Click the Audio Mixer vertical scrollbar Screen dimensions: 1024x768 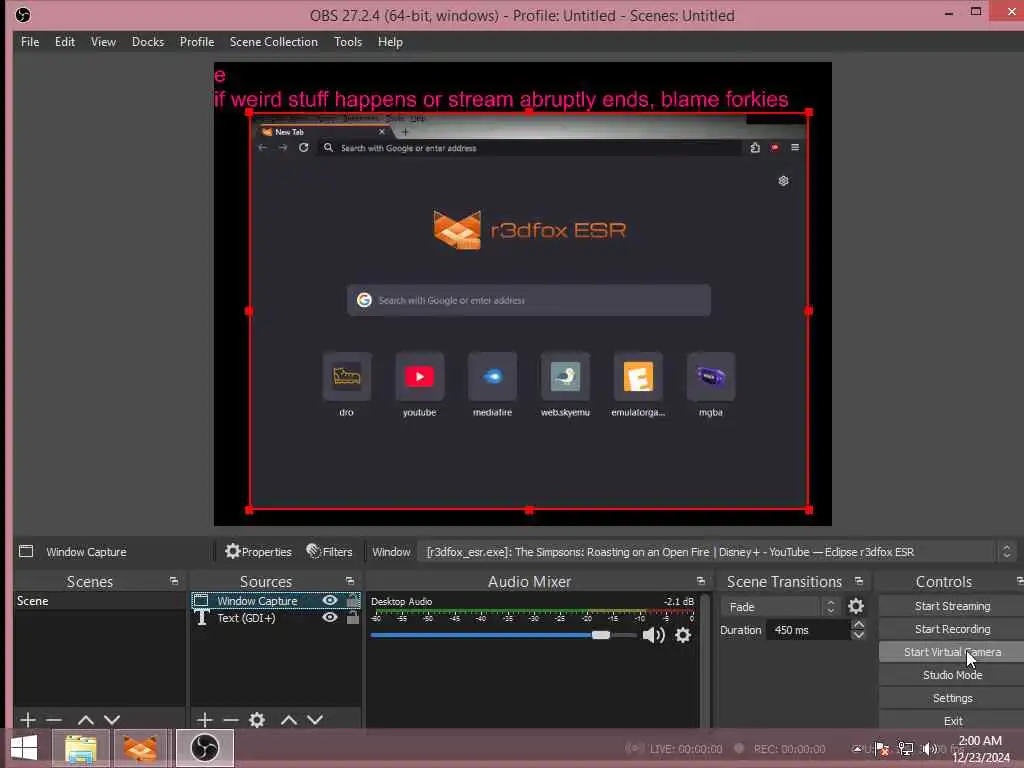click(x=705, y=660)
